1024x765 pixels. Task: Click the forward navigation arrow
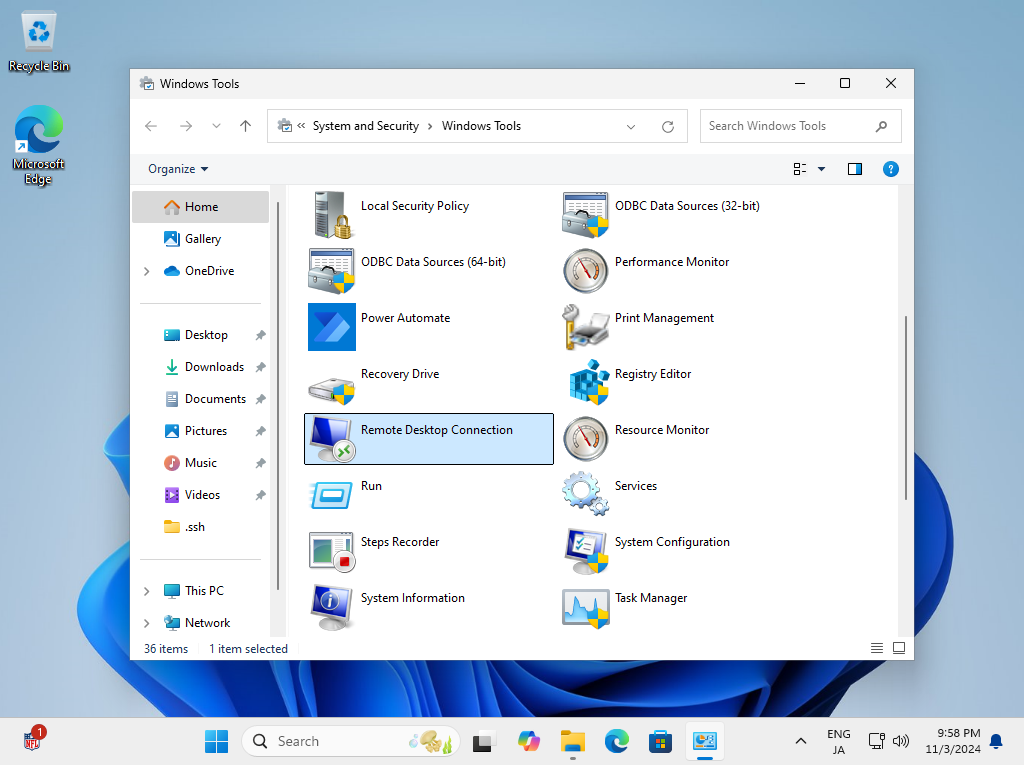point(186,126)
